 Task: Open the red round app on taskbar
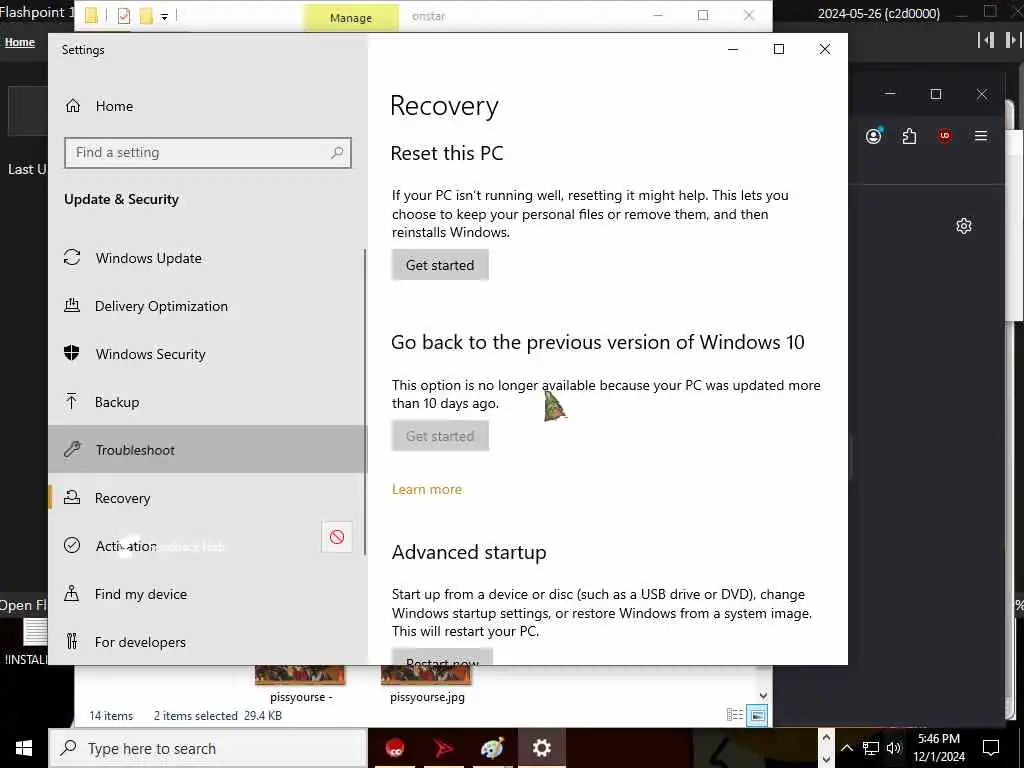394,748
